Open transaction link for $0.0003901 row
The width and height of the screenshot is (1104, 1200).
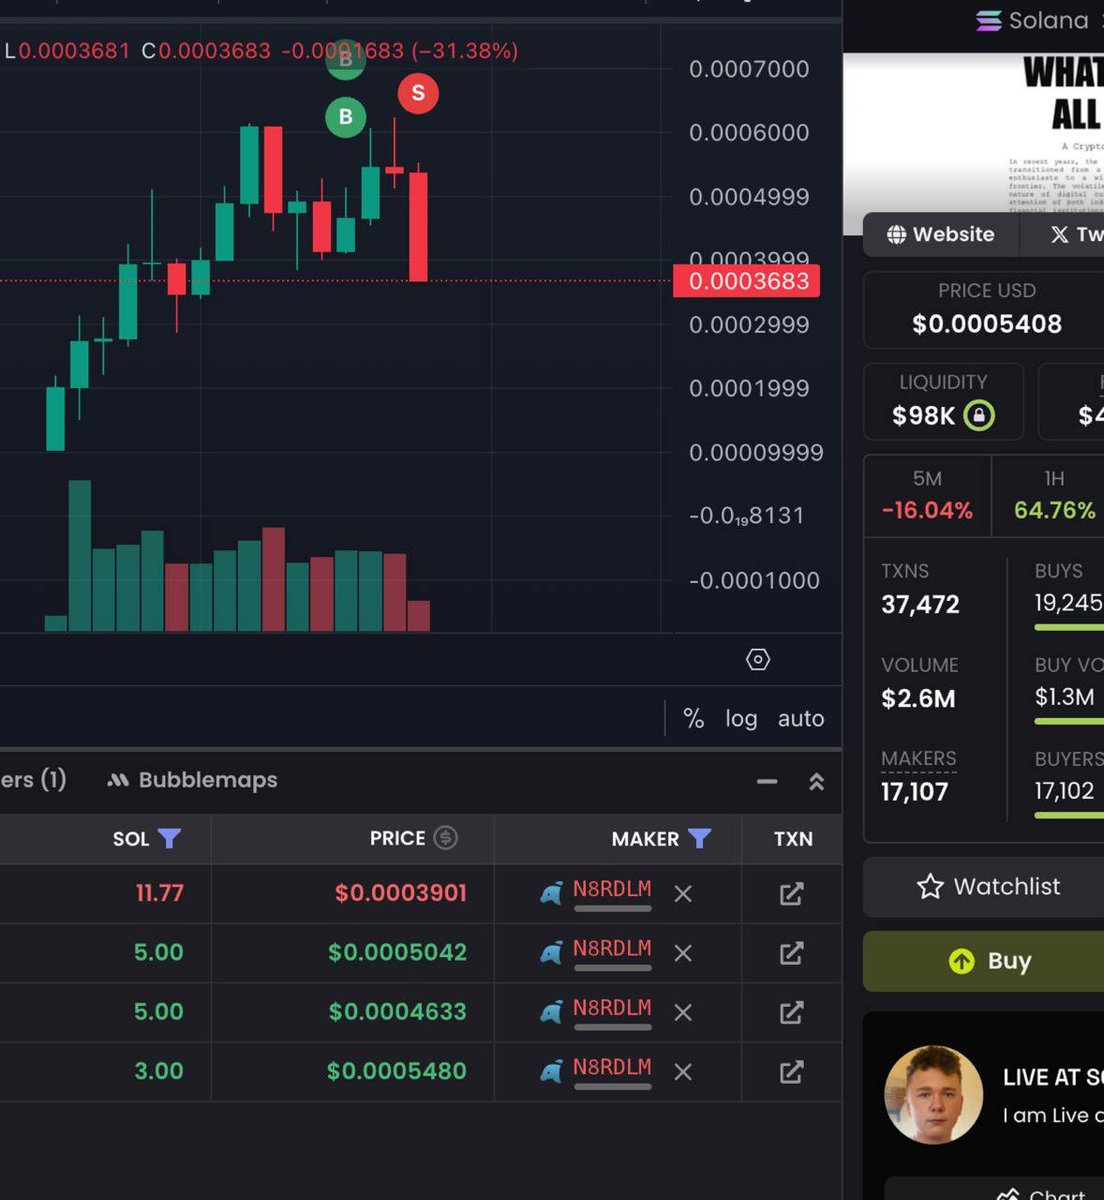coord(791,894)
